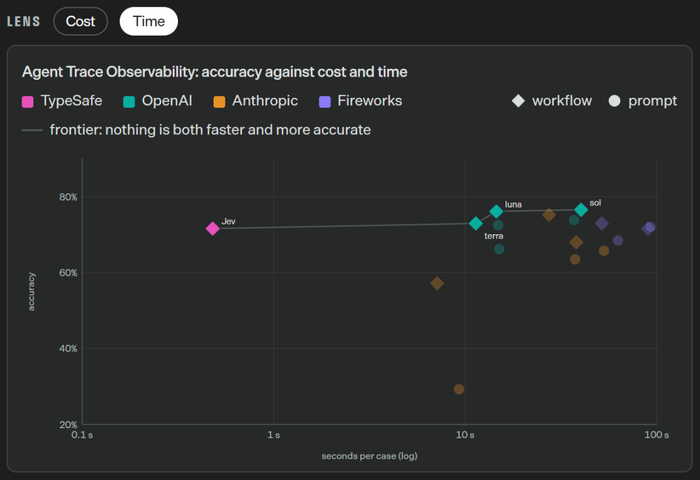Click the chart title text

pyautogui.click(x=215, y=72)
